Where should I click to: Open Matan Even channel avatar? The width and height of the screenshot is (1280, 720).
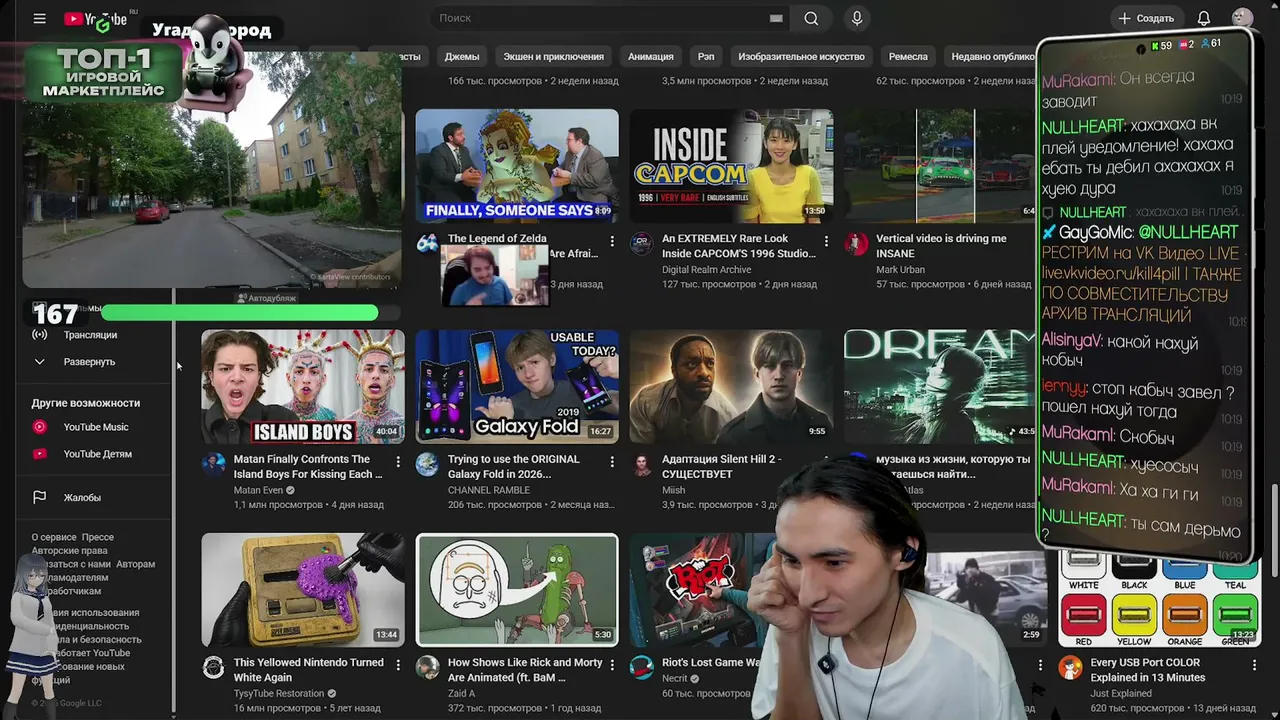[214, 464]
